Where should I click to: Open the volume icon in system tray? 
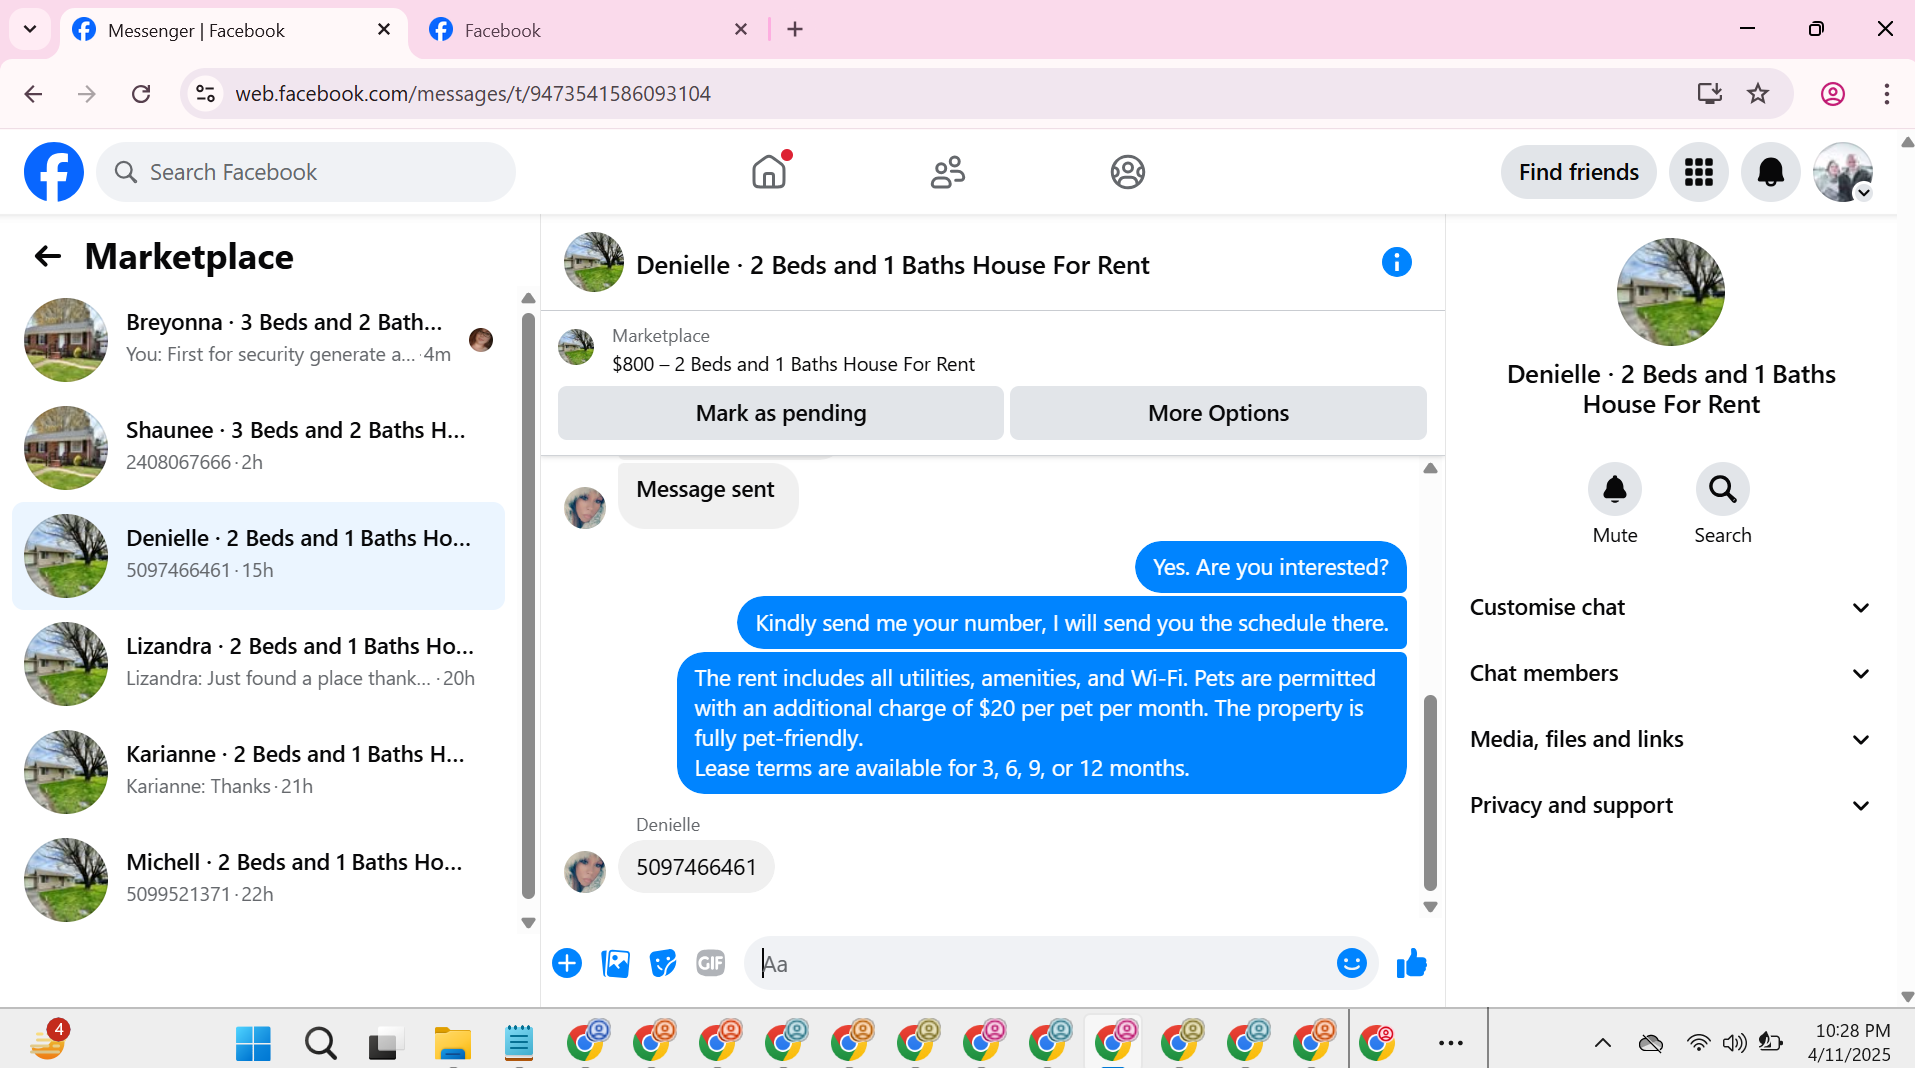(1734, 1043)
